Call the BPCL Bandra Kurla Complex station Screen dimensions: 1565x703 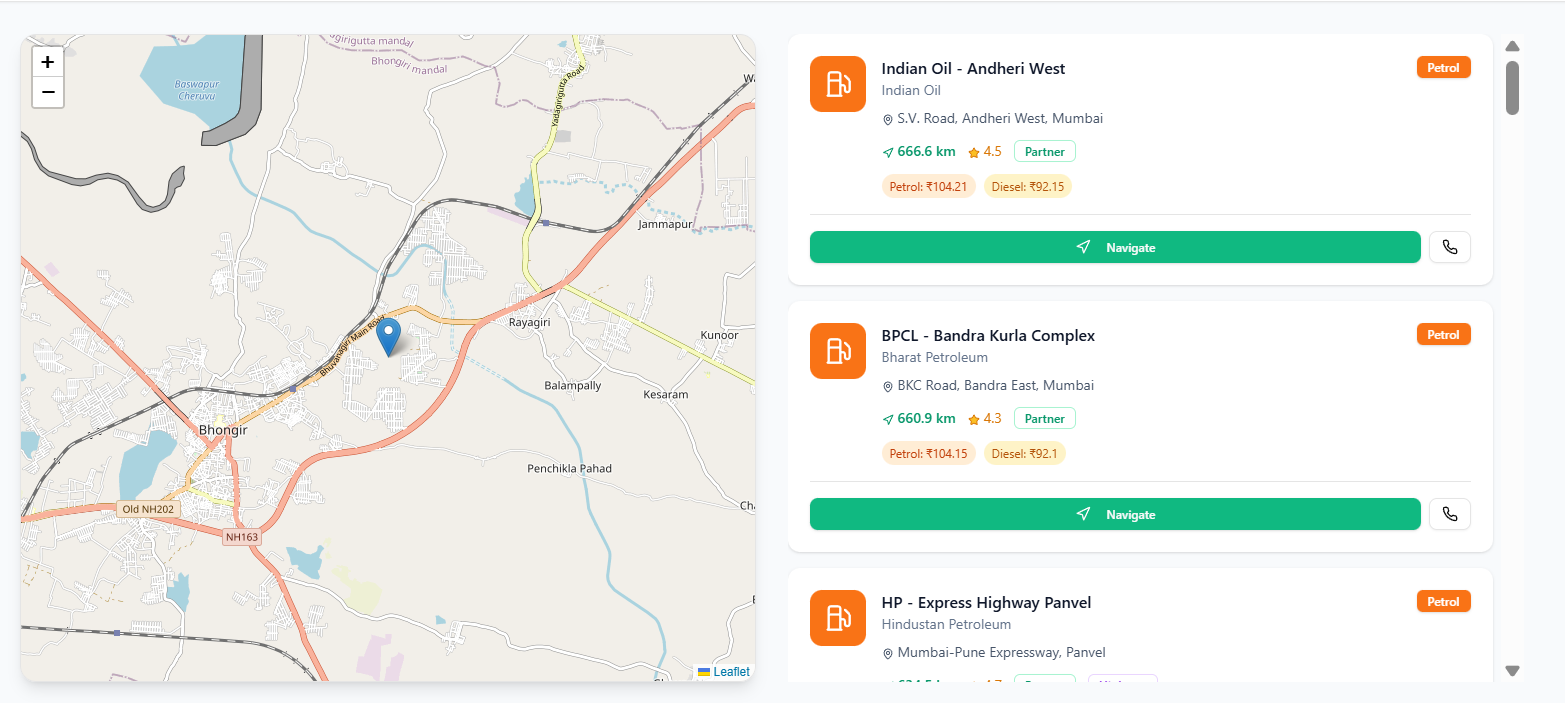[1450, 514]
